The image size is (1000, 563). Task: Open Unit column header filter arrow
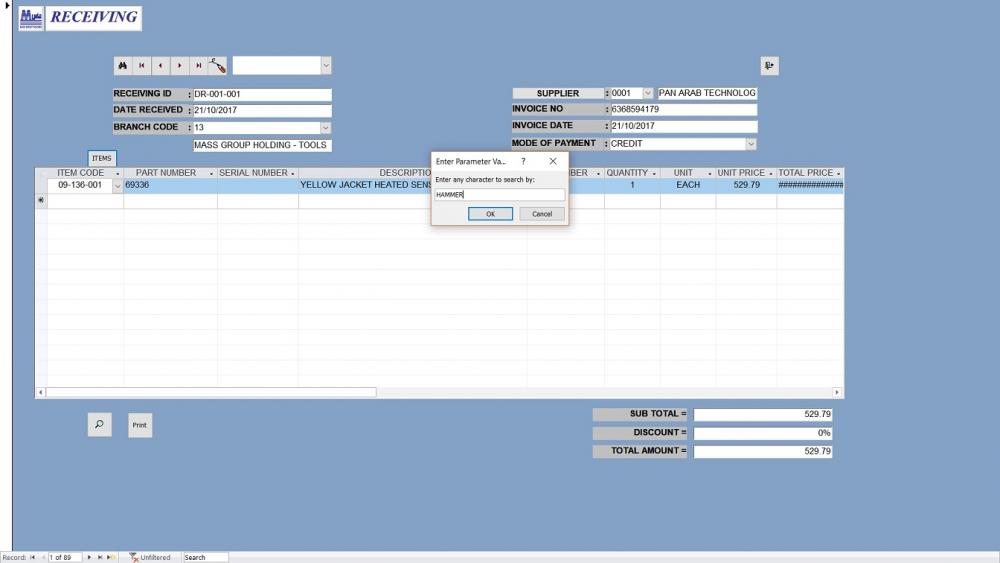pyautogui.click(x=710, y=173)
